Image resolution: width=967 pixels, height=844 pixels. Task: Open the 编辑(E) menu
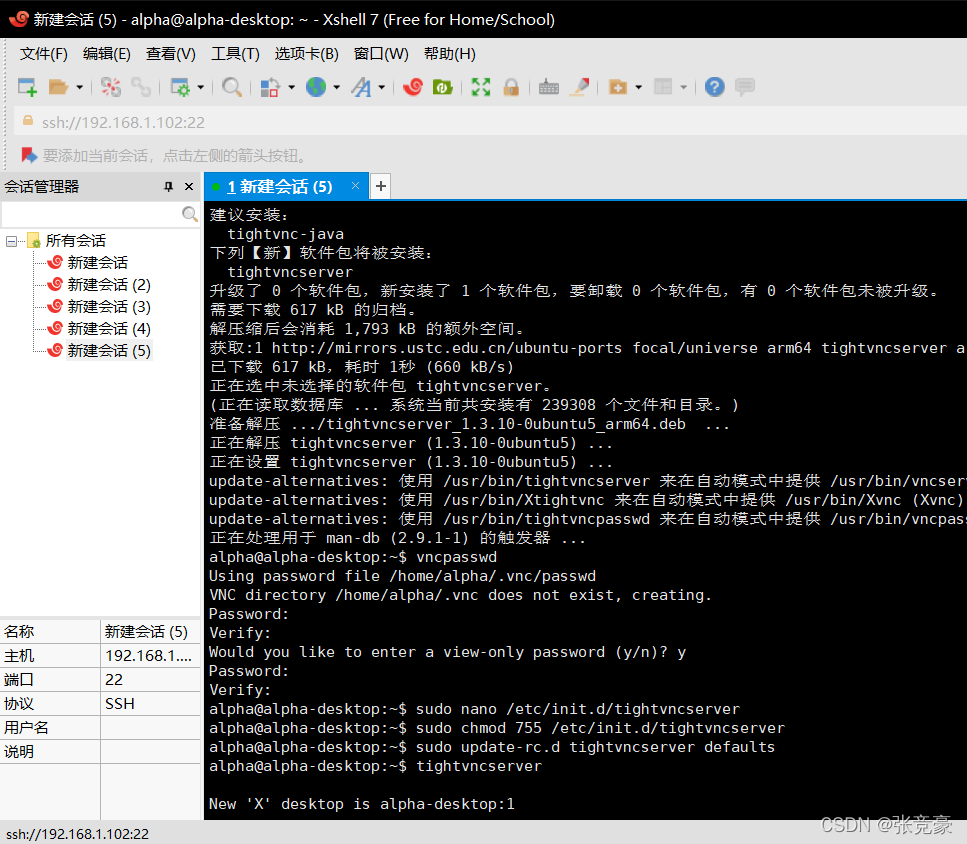[107, 54]
